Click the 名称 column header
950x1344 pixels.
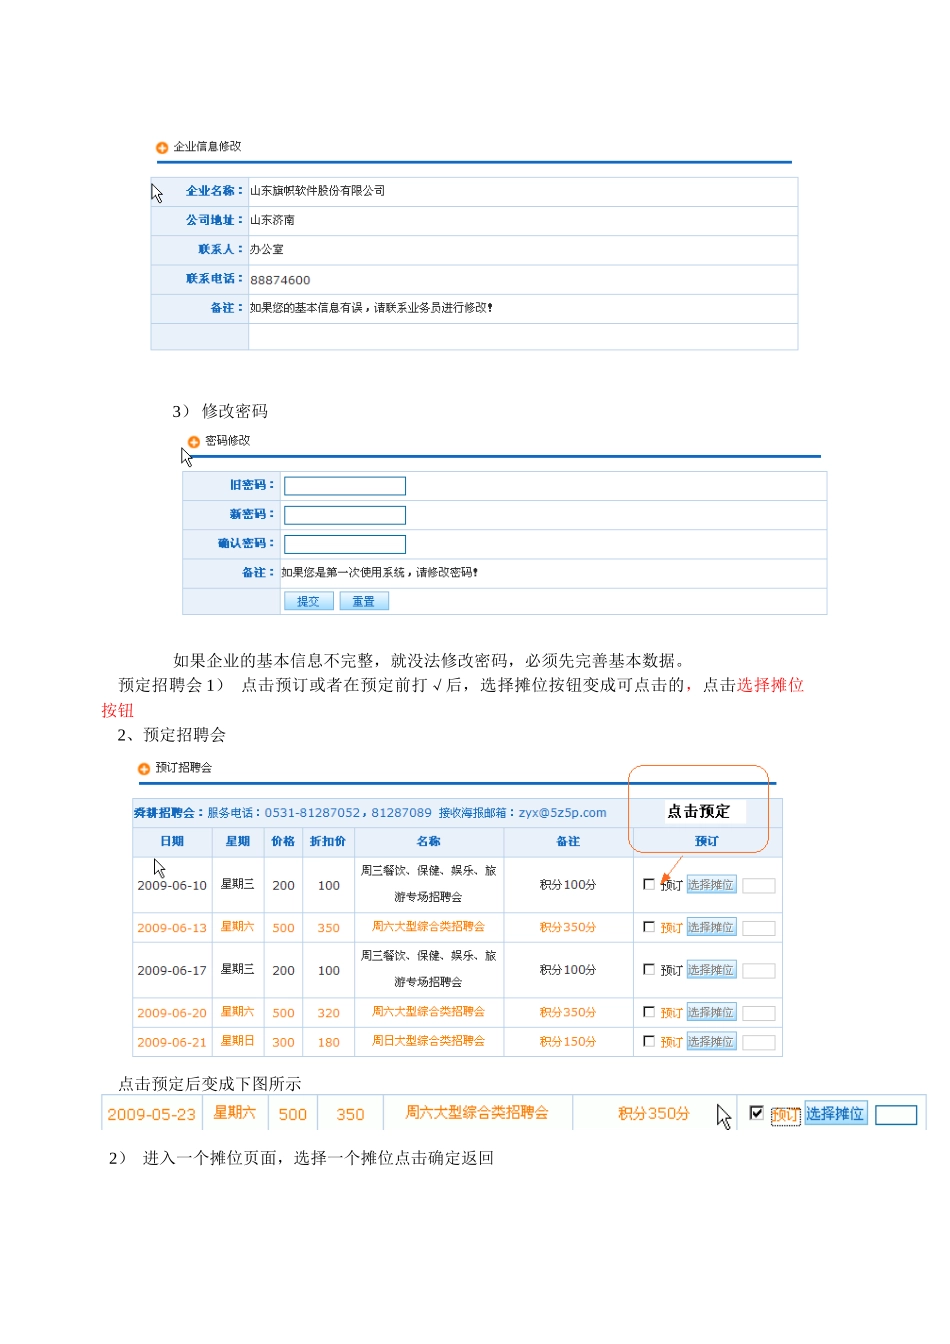click(x=429, y=842)
